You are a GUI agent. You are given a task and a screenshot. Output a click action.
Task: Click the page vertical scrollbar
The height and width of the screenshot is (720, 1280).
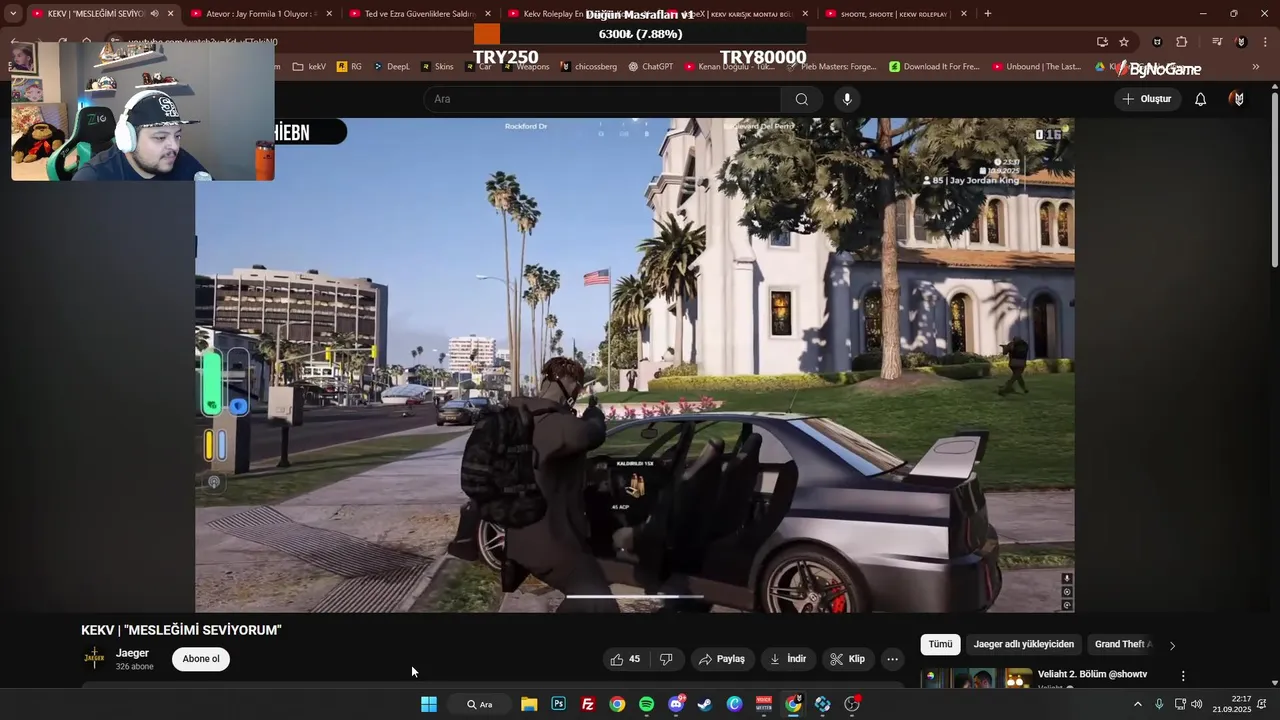pyautogui.click(x=1274, y=180)
